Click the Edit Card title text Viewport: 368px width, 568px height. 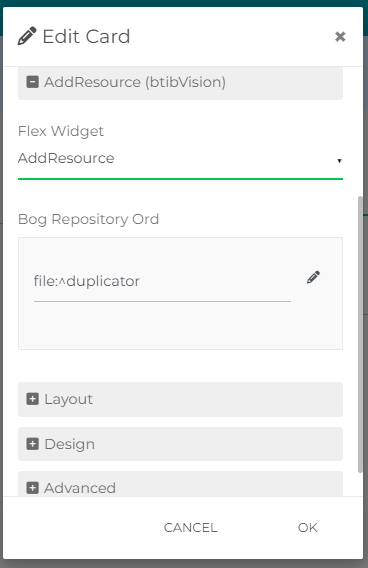86,37
